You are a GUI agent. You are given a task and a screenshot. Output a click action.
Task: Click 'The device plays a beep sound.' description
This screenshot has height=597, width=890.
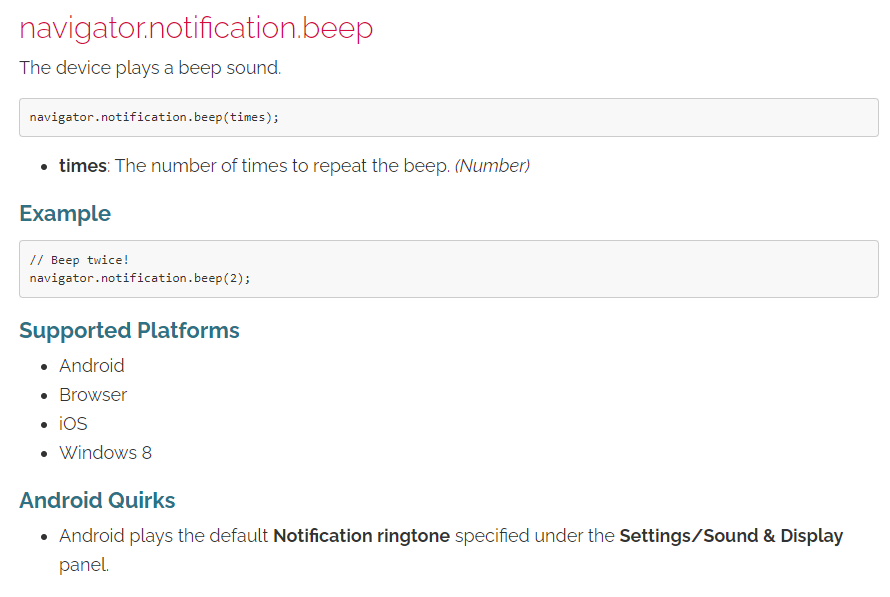tap(150, 68)
